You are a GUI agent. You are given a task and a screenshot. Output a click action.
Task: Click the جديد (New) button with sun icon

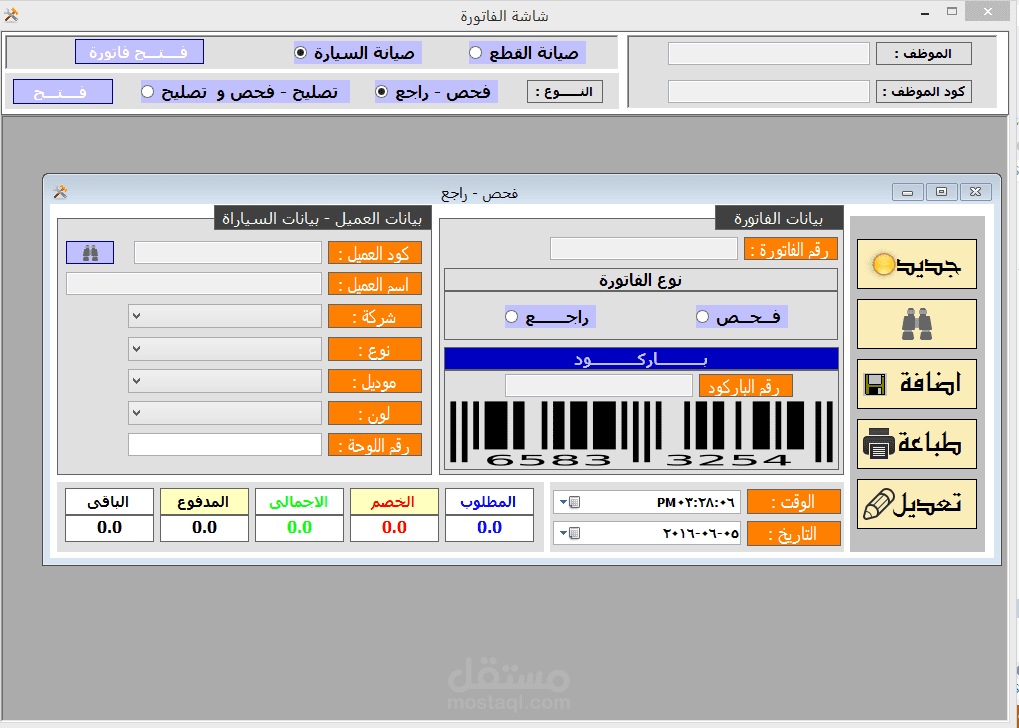point(916,264)
